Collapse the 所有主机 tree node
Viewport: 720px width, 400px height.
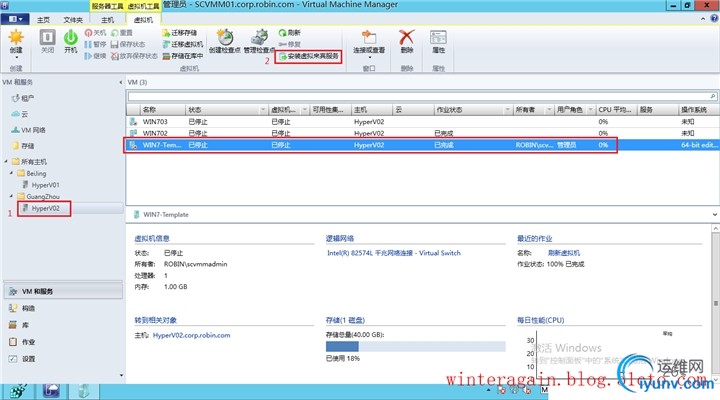click(6, 162)
